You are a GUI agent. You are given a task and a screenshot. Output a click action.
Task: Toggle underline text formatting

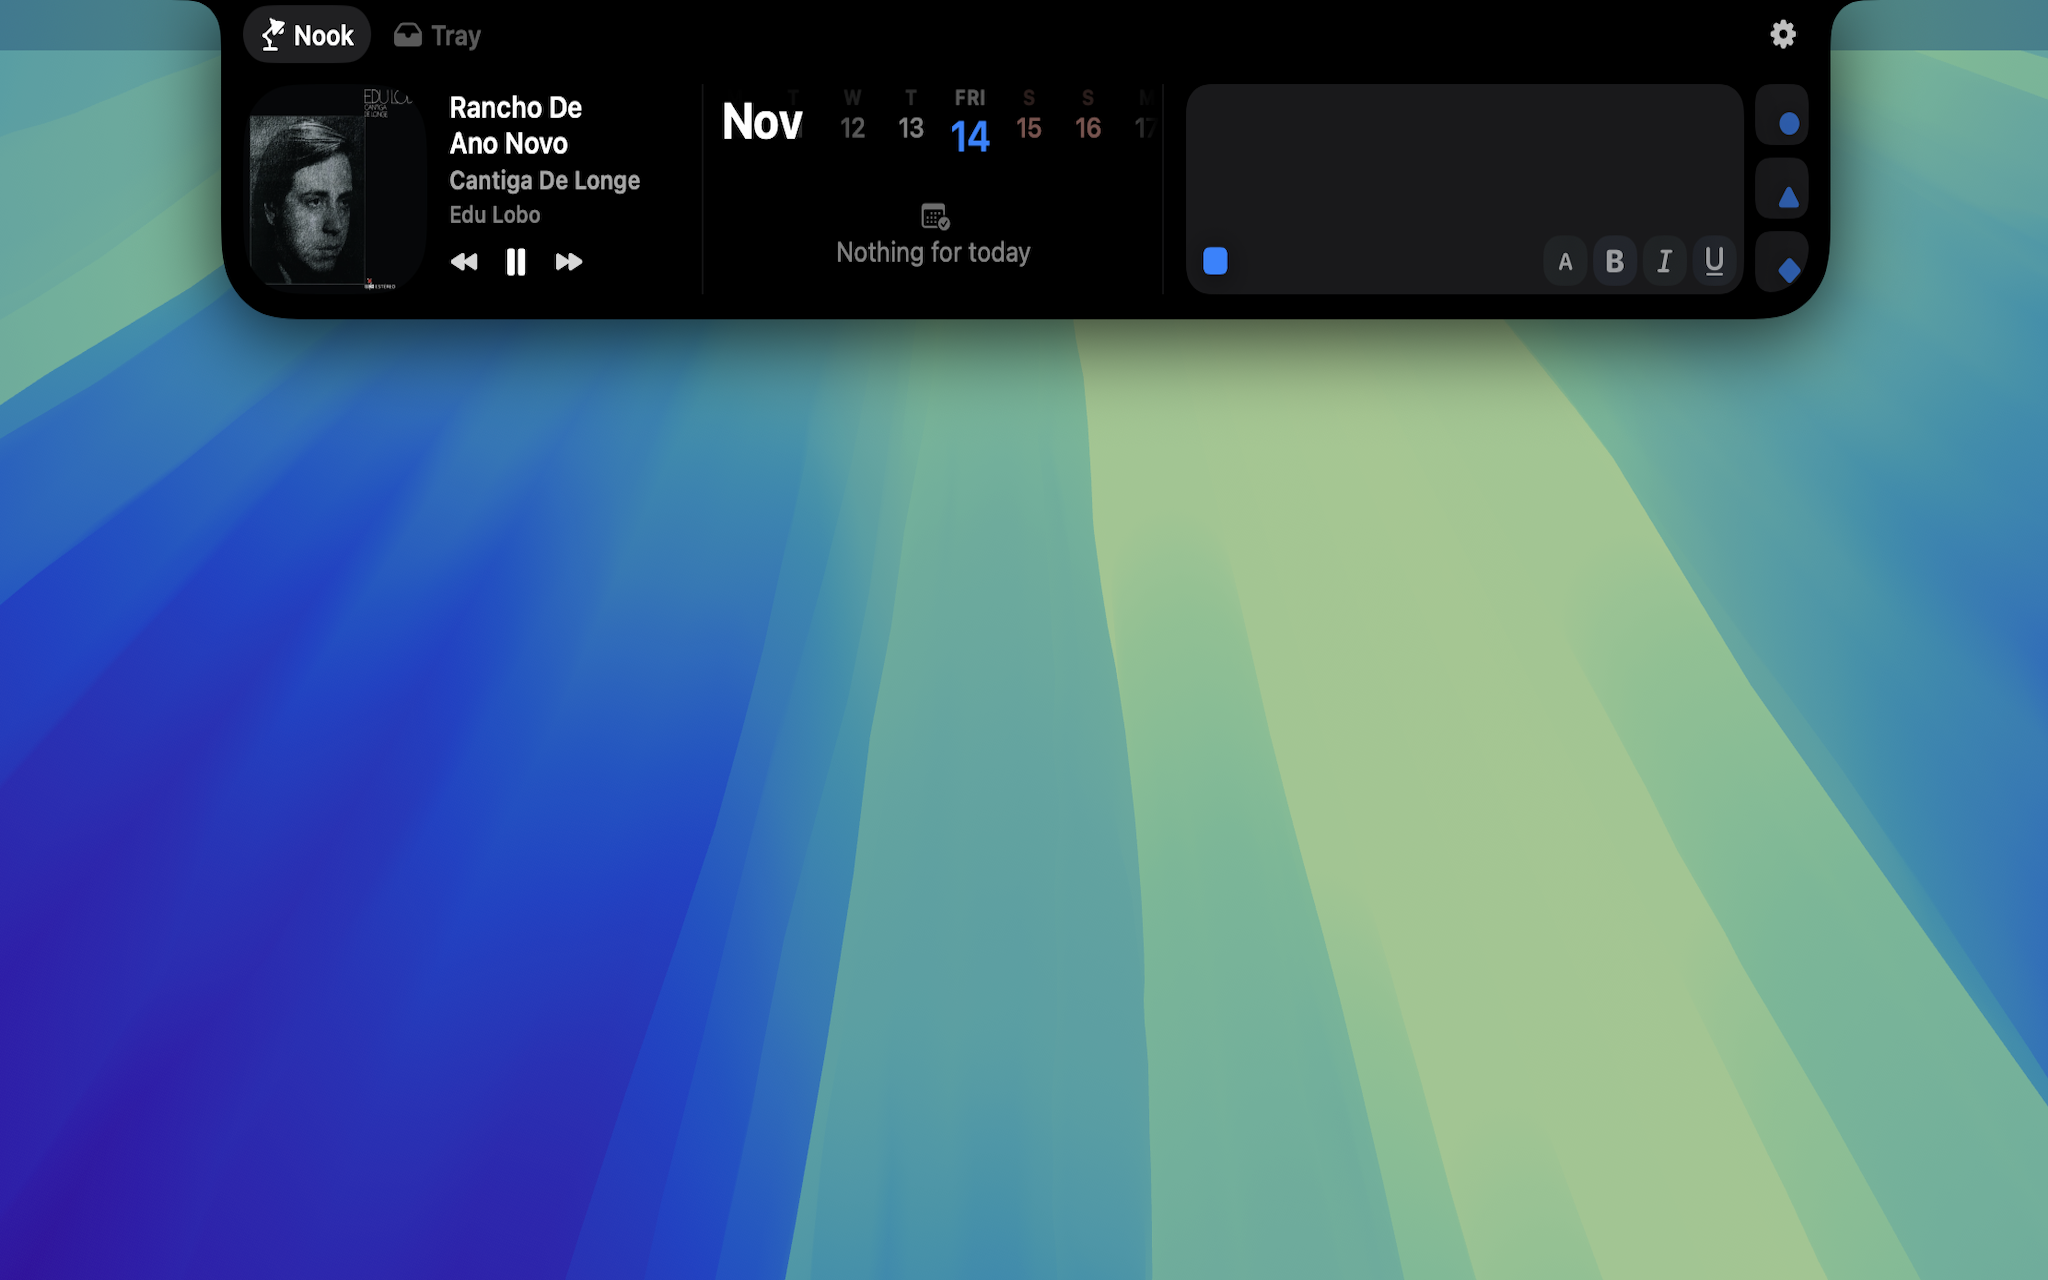pos(1714,262)
